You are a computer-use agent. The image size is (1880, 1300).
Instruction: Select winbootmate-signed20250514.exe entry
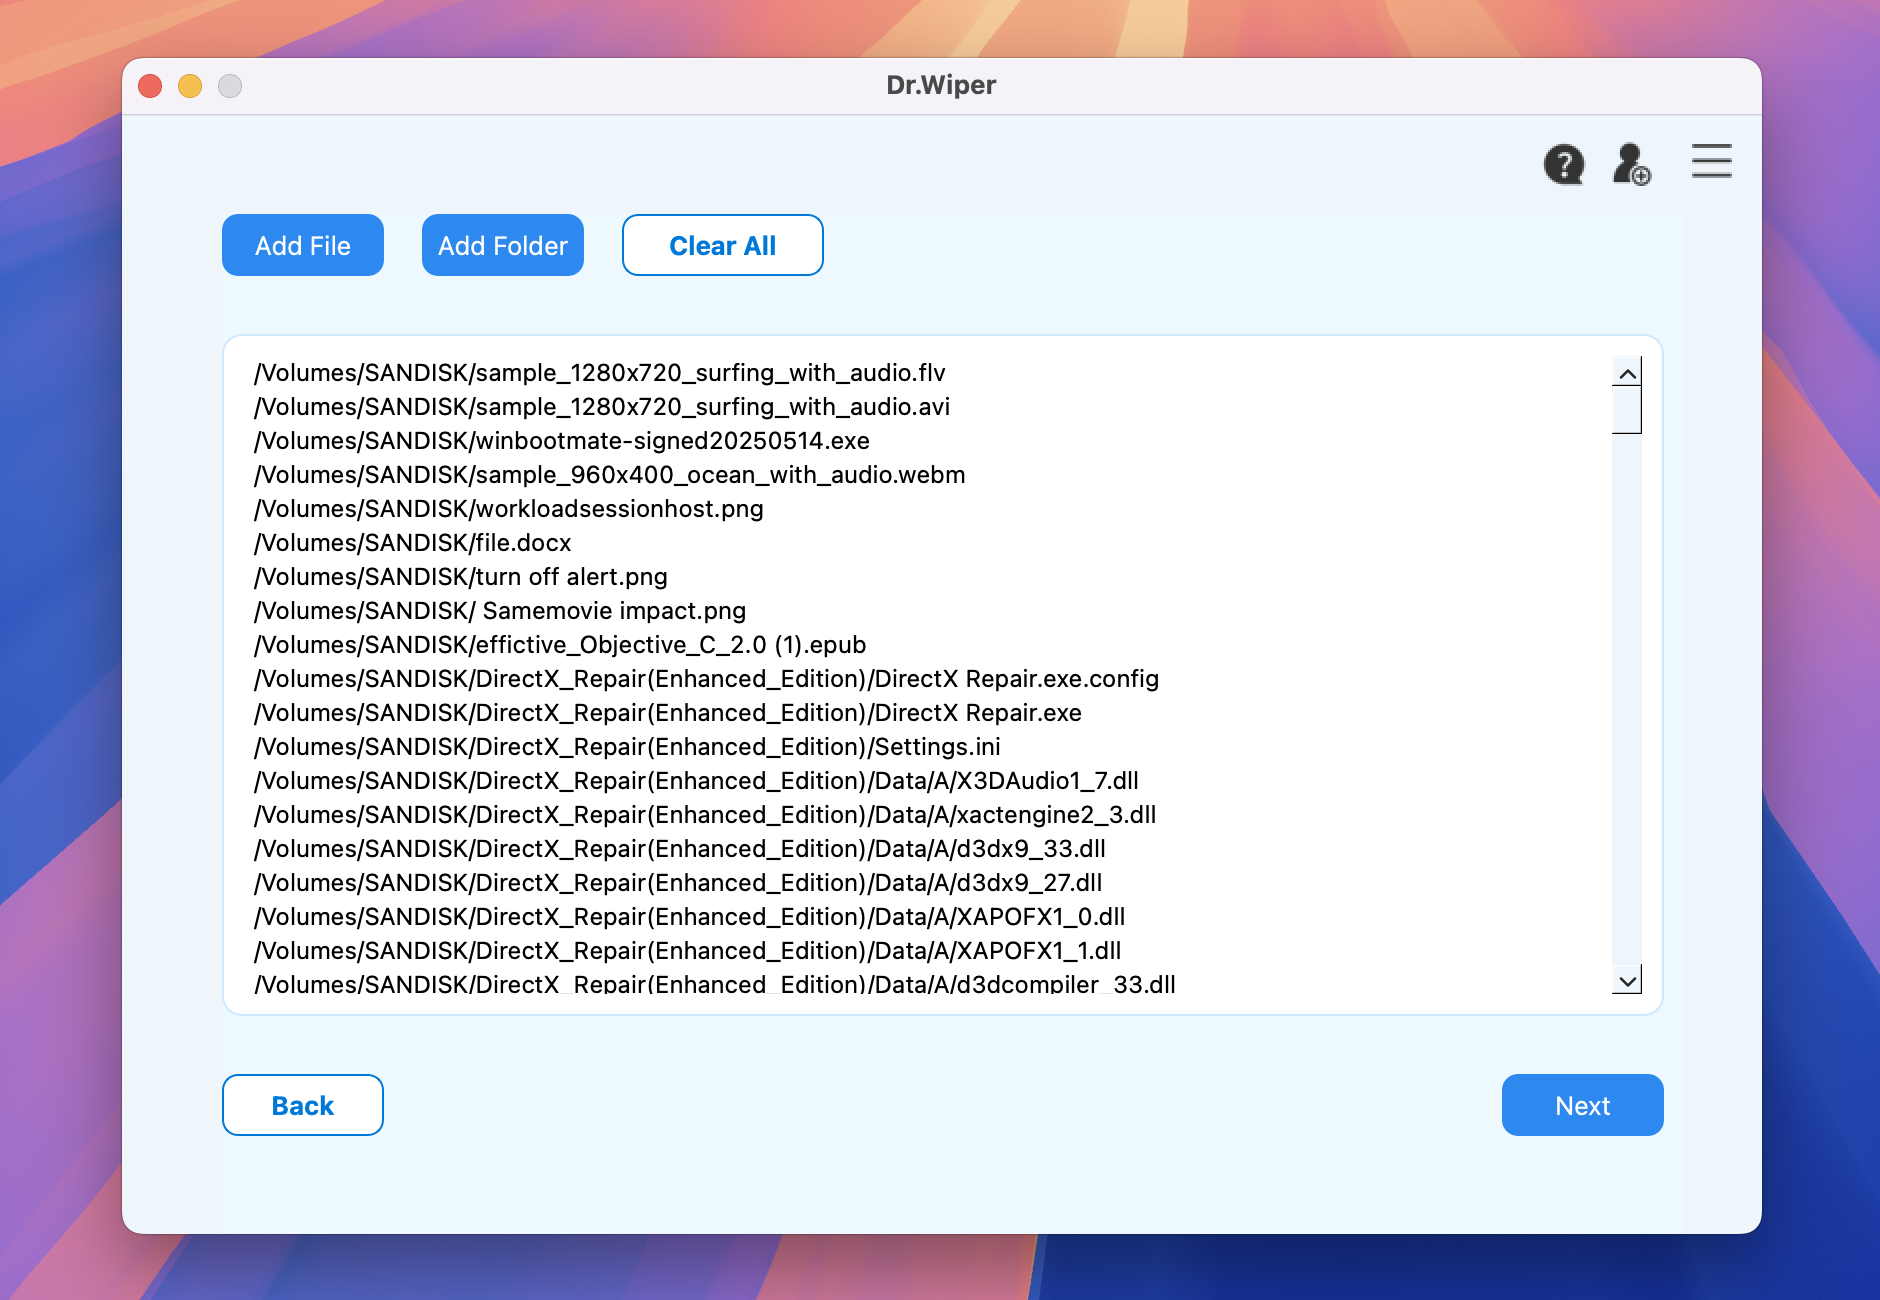coord(562,441)
